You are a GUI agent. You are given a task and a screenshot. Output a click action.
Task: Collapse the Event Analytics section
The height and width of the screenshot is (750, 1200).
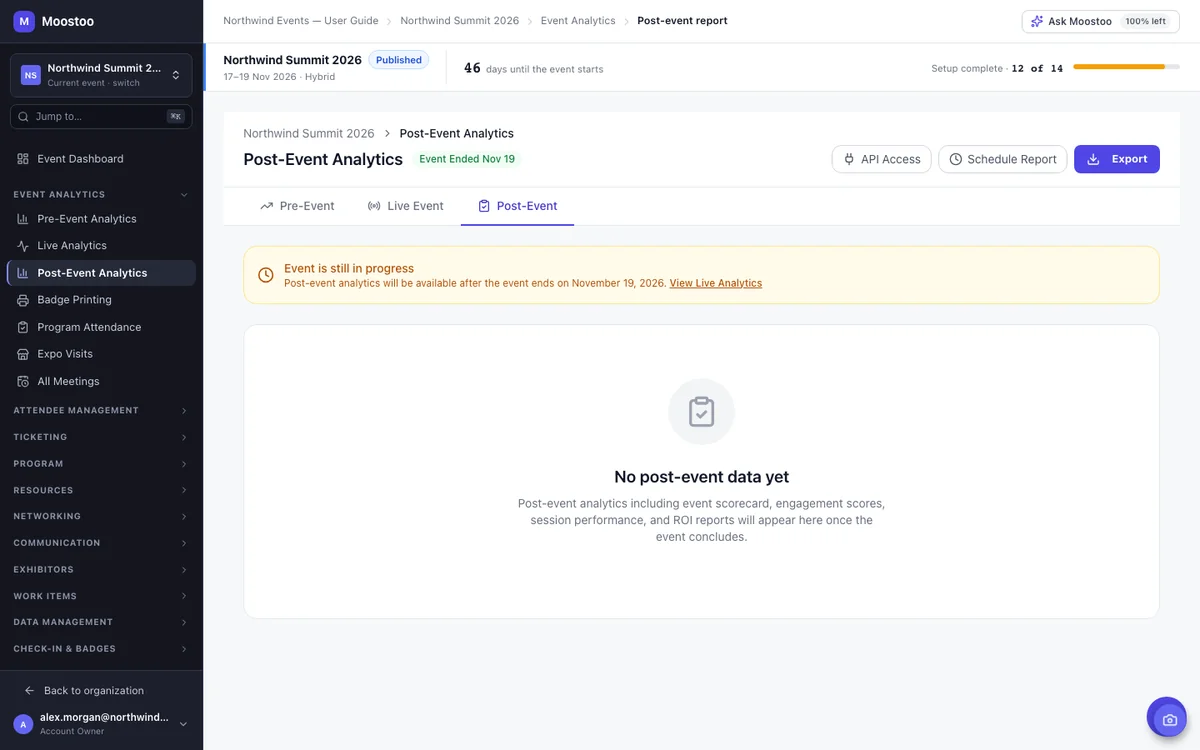[x=101, y=195]
